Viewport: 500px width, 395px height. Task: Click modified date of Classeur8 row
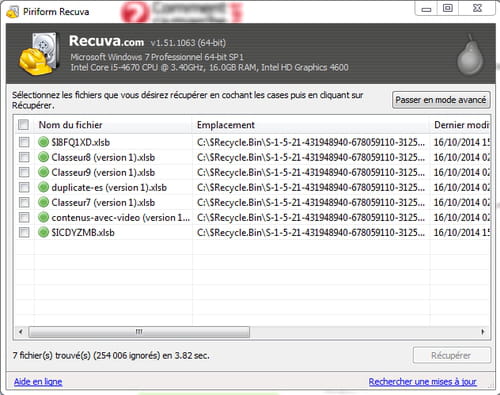(462, 157)
